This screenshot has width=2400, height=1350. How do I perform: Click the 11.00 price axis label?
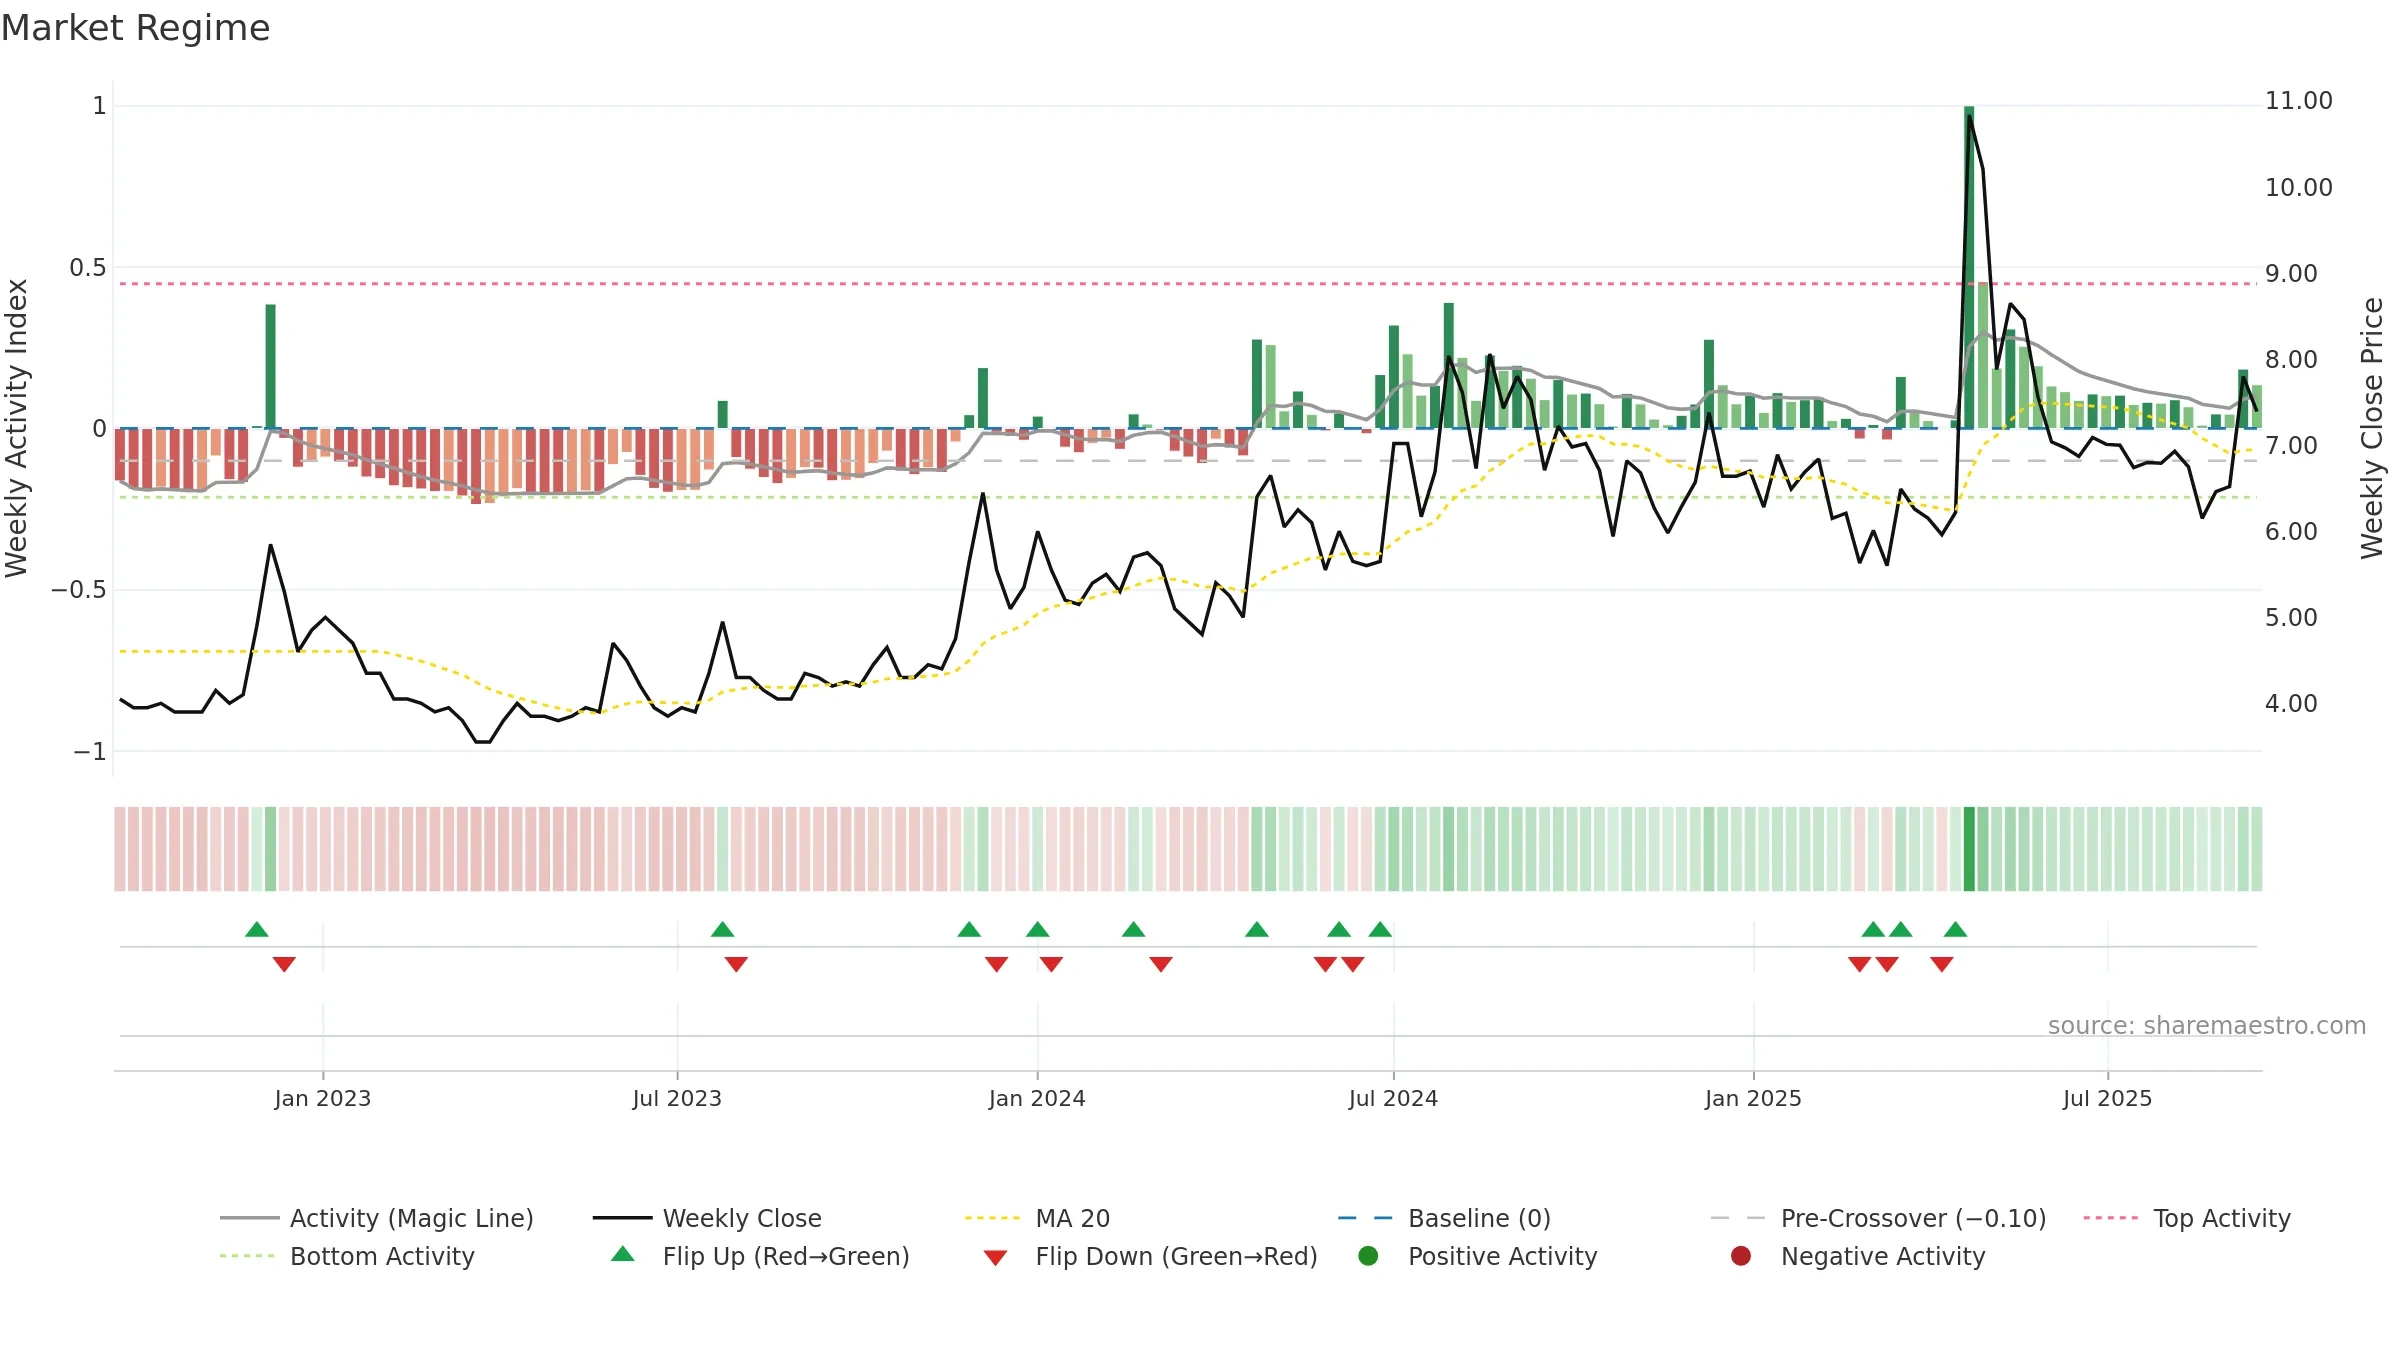point(2298,101)
